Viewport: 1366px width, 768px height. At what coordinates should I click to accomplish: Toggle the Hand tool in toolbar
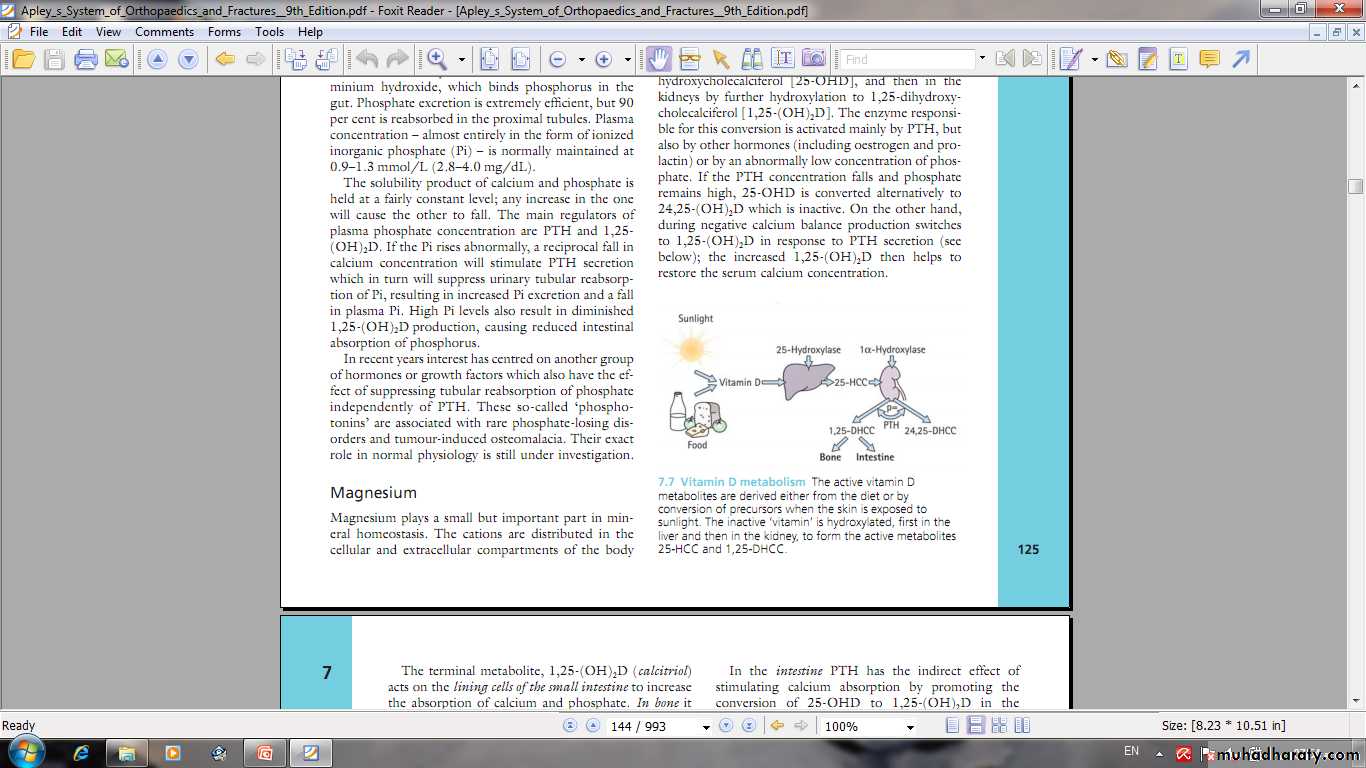(659, 59)
